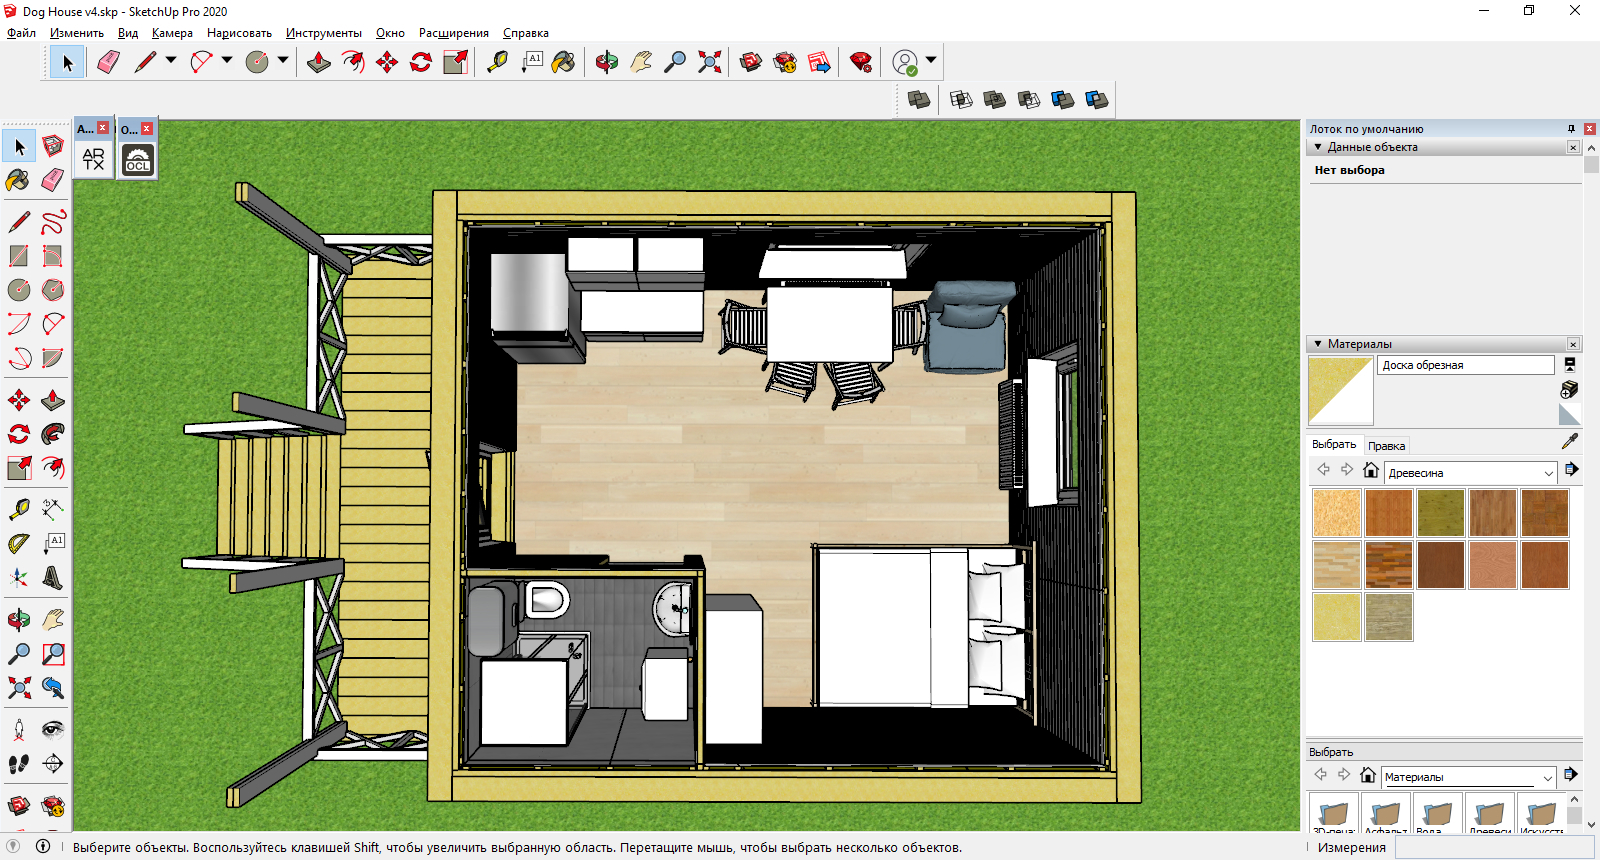Collapse the Данные объекта panel

coord(1318,147)
